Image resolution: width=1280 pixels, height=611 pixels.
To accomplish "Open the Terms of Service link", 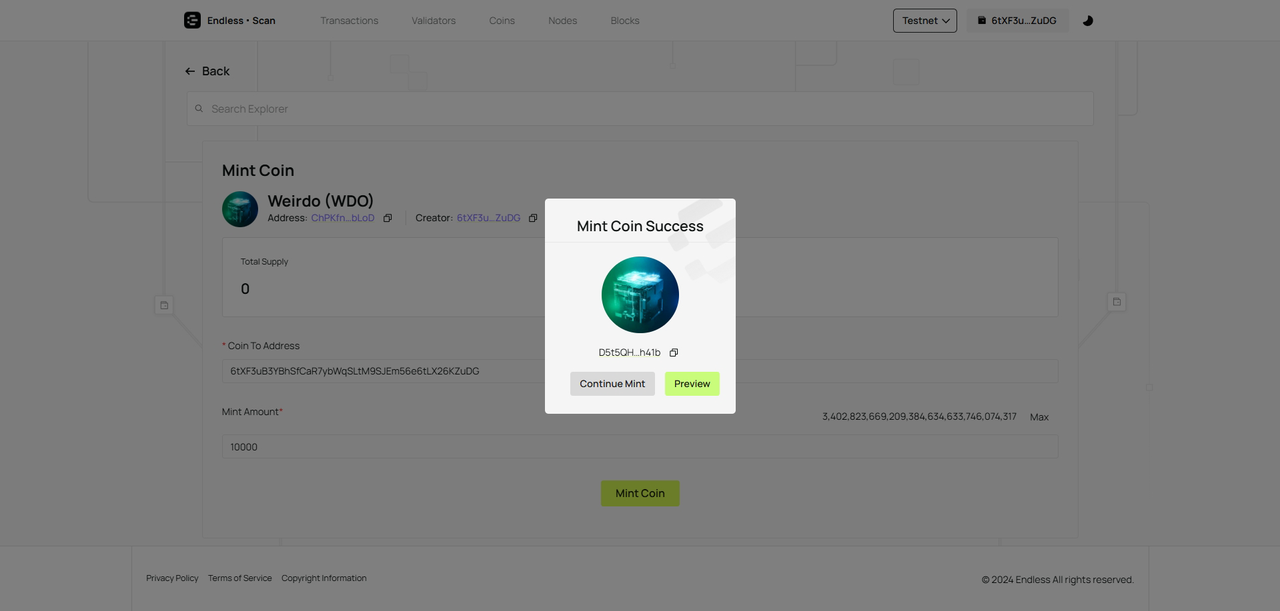I will coord(240,578).
